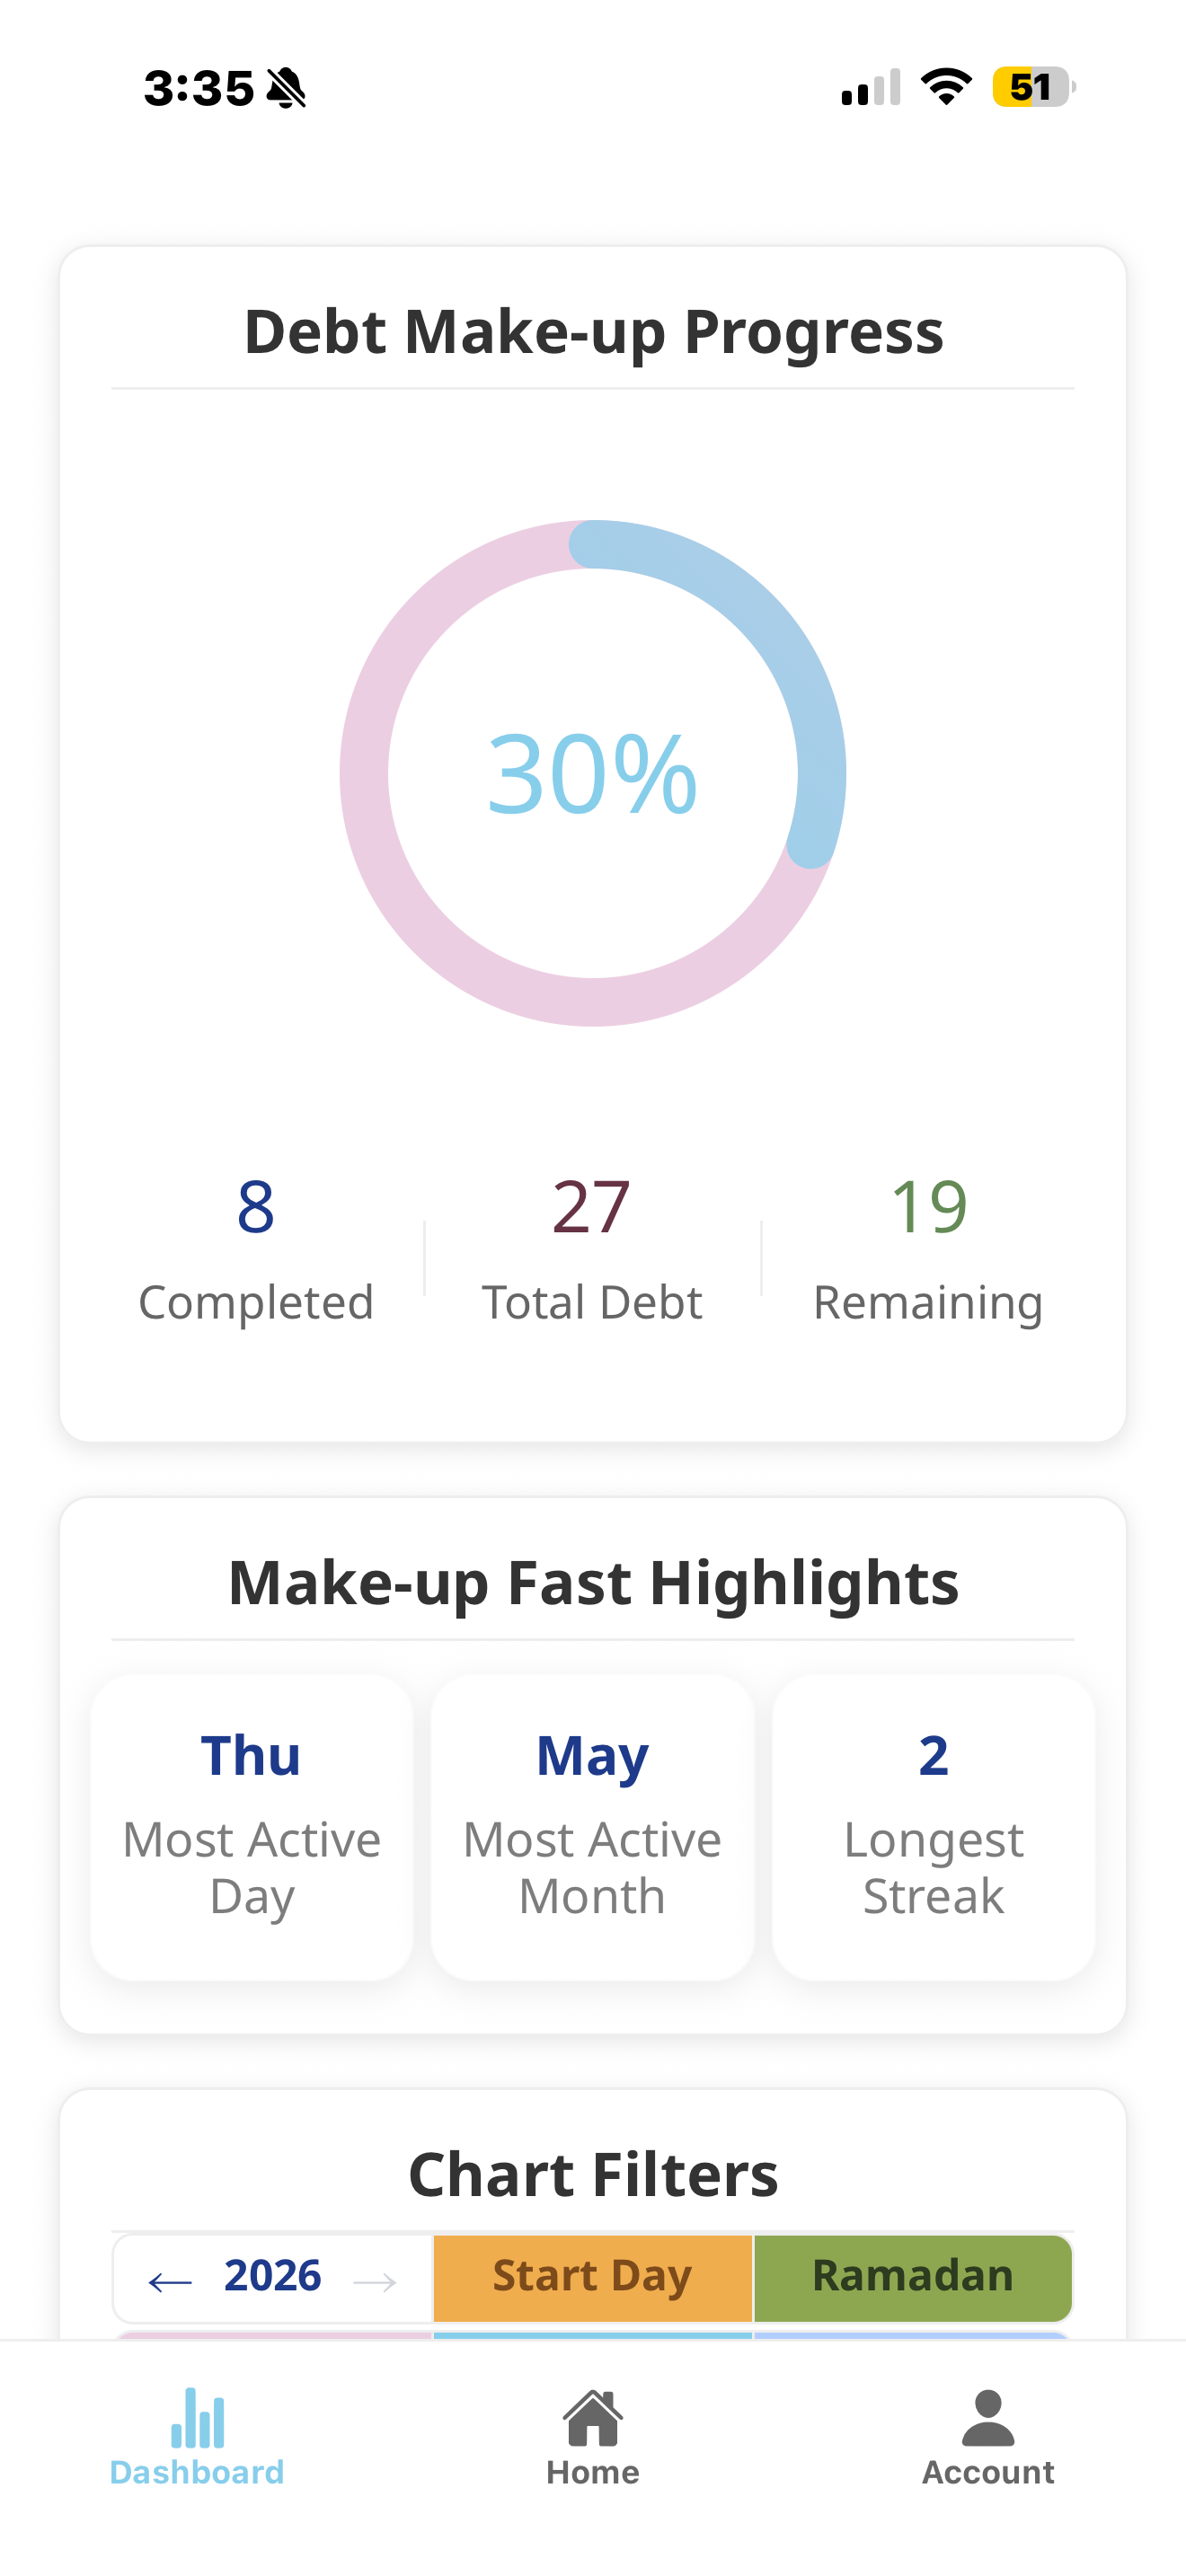Open the Most Active Day card
The height and width of the screenshot is (2576, 1186).
[252, 1827]
